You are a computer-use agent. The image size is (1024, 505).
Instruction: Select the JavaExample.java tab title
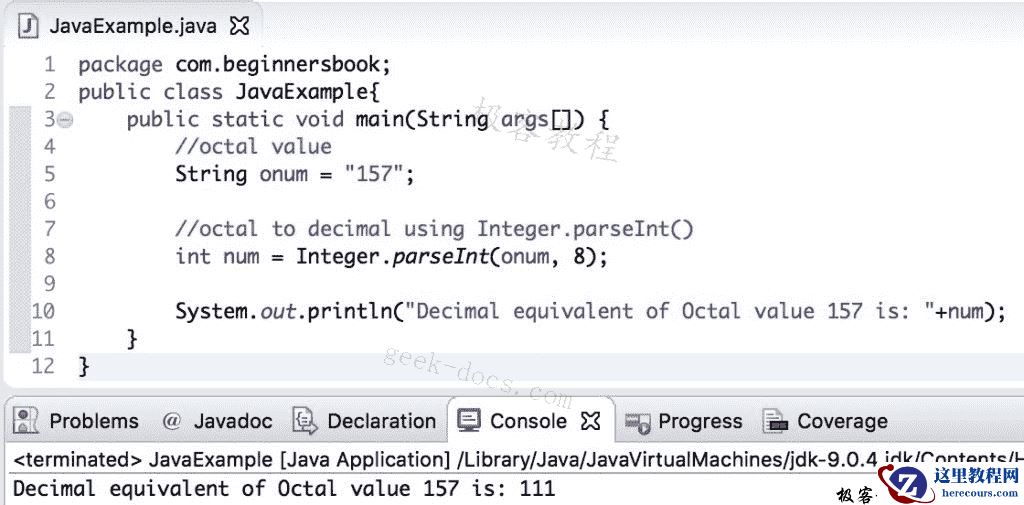tap(132, 26)
